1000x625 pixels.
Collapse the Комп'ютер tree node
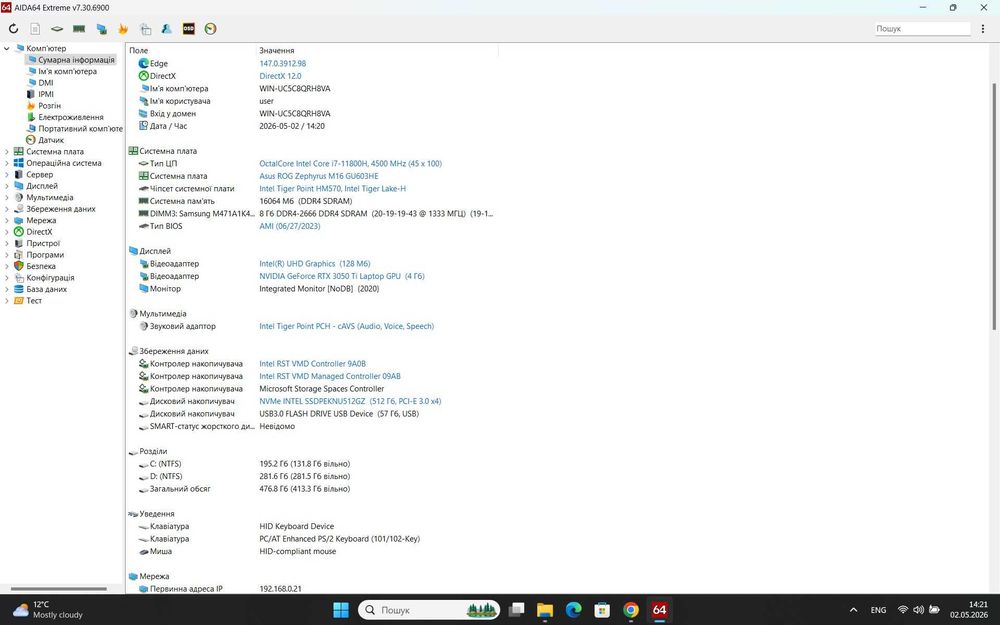click(x=6, y=48)
